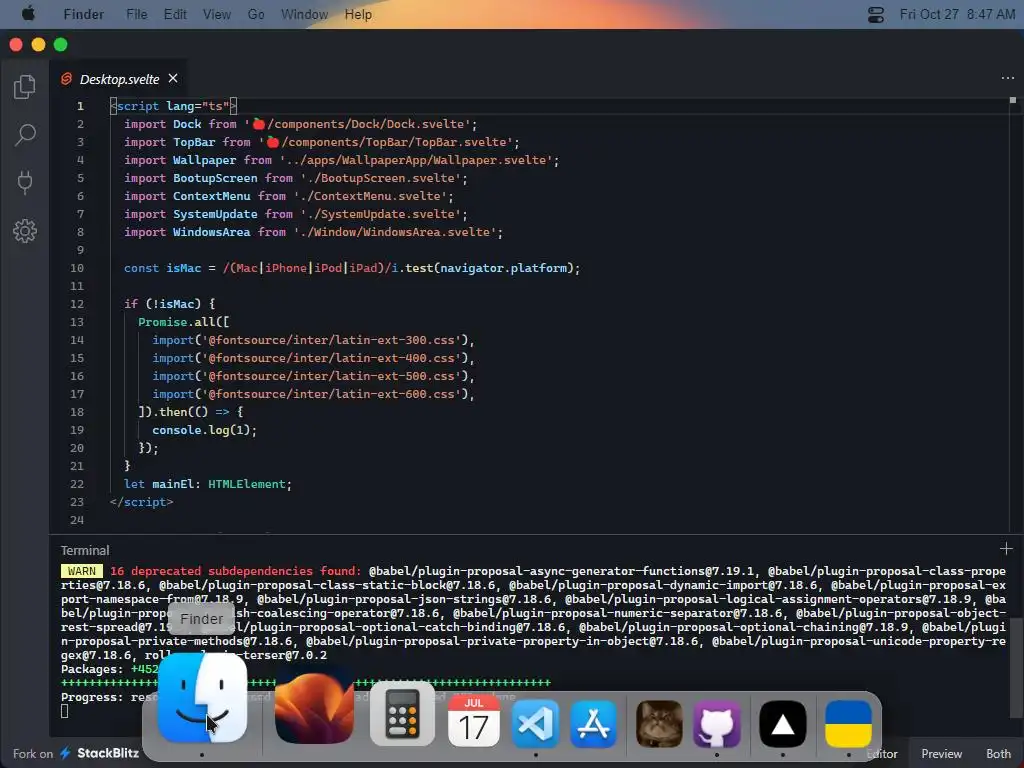
Task: Open the Window menu
Action: pos(304,14)
